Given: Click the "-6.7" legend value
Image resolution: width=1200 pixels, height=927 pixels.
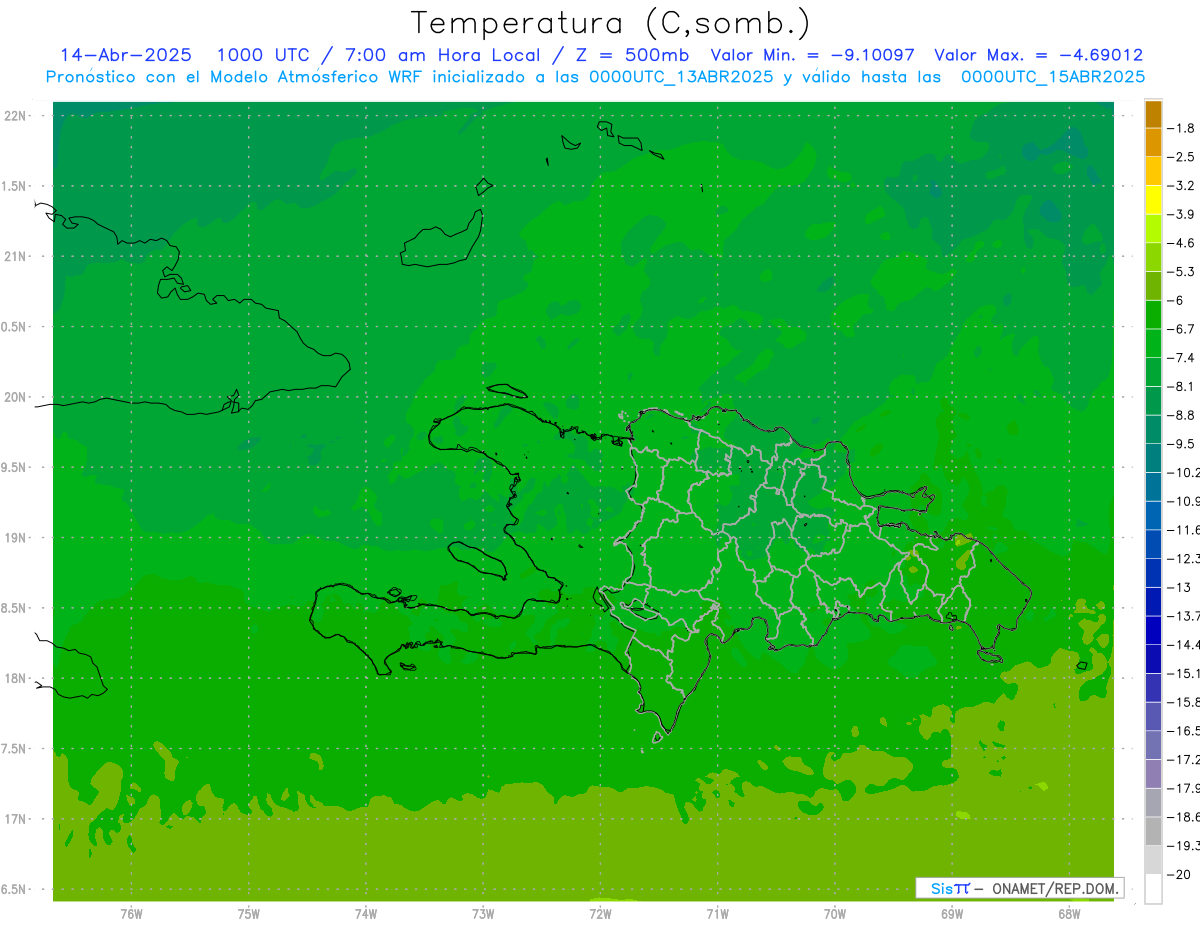Looking at the screenshot, I should click(x=1181, y=329).
